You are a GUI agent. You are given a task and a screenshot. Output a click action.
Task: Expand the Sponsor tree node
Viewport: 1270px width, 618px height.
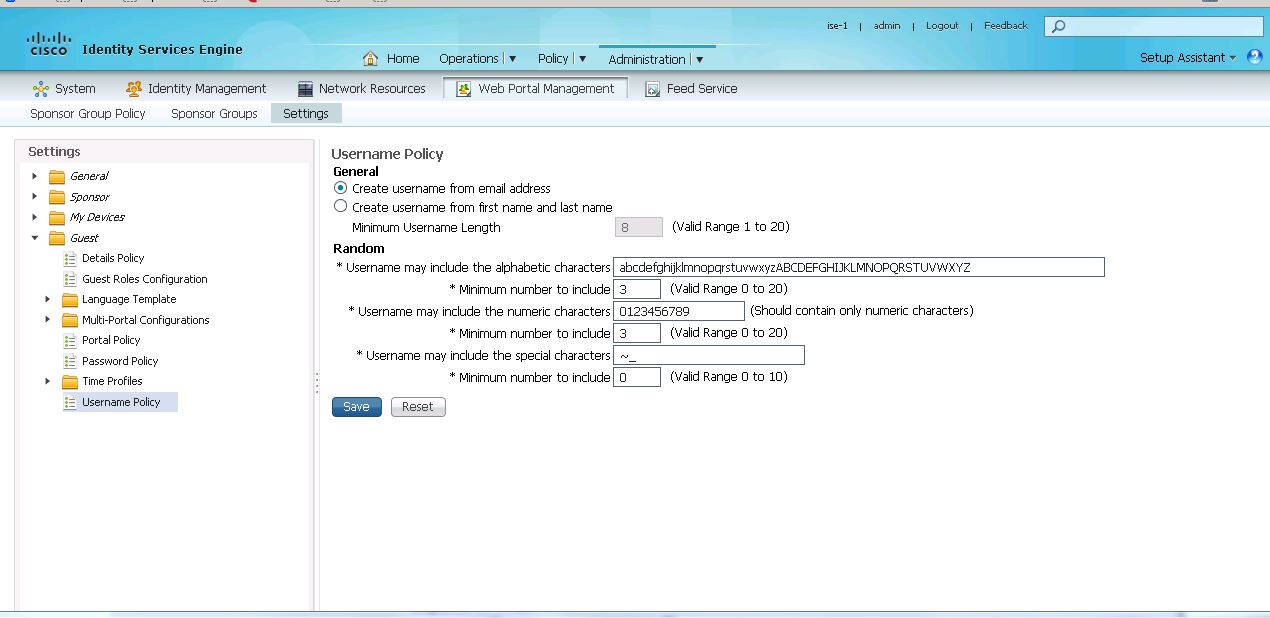point(35,197)
